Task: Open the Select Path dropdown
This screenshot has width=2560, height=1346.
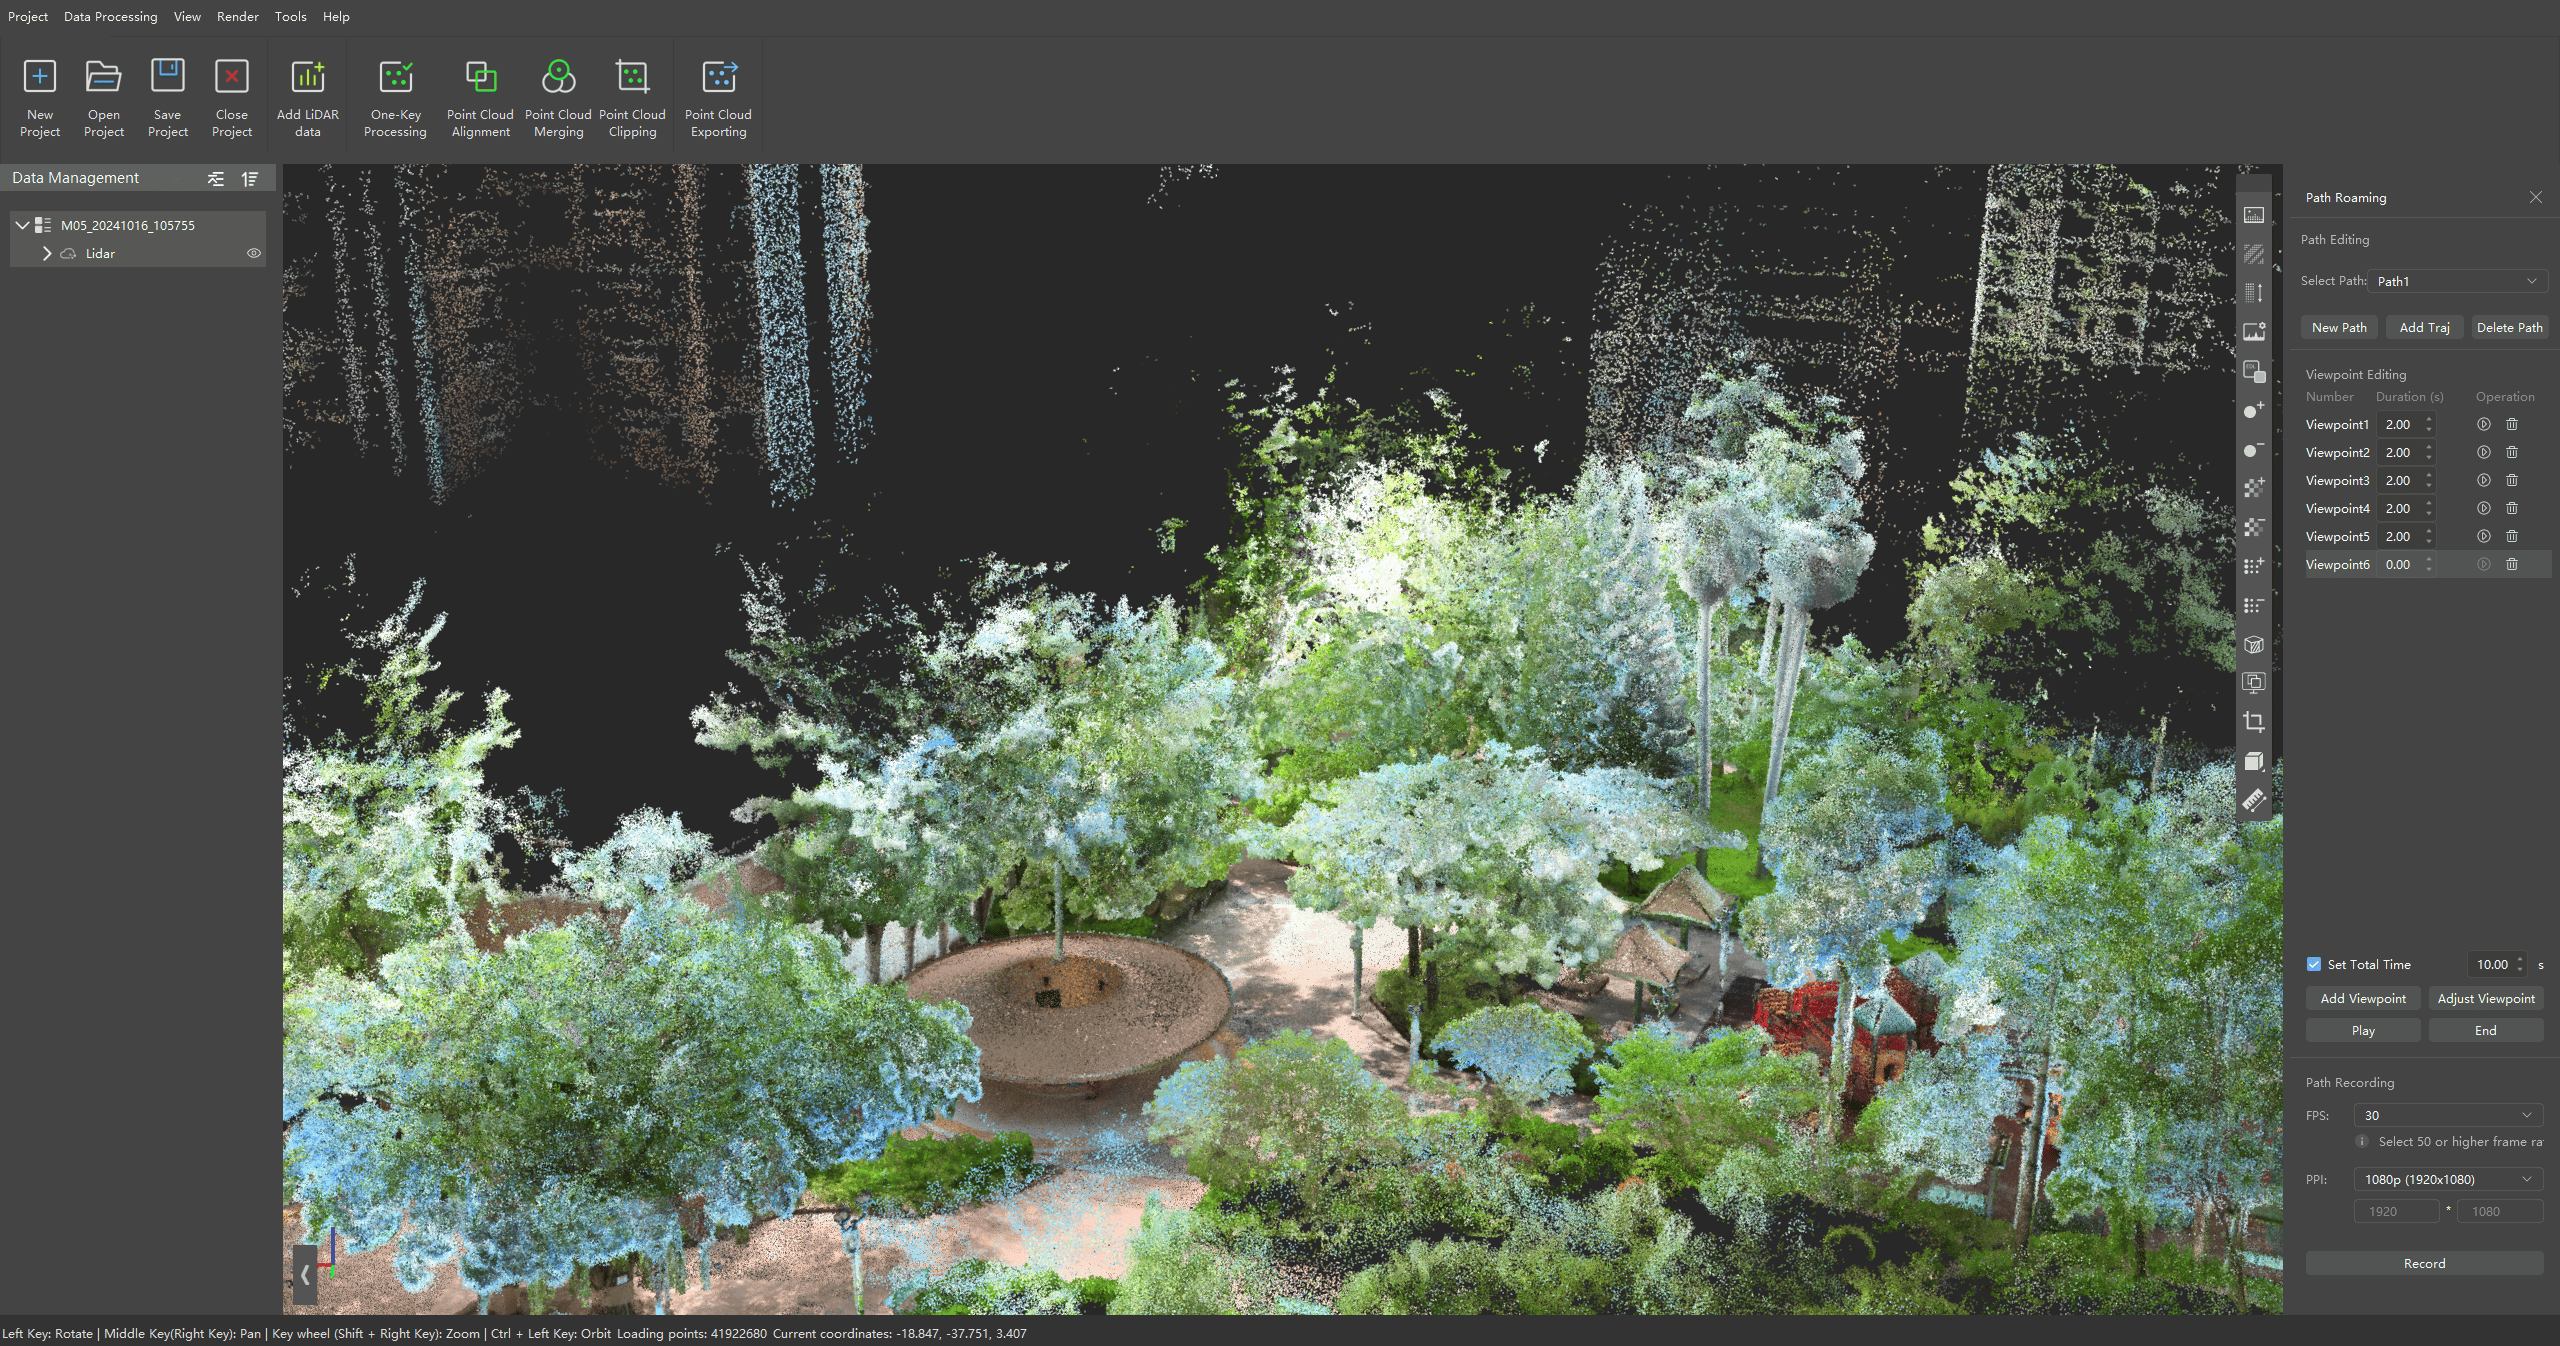Action: tap(2456, 282)
